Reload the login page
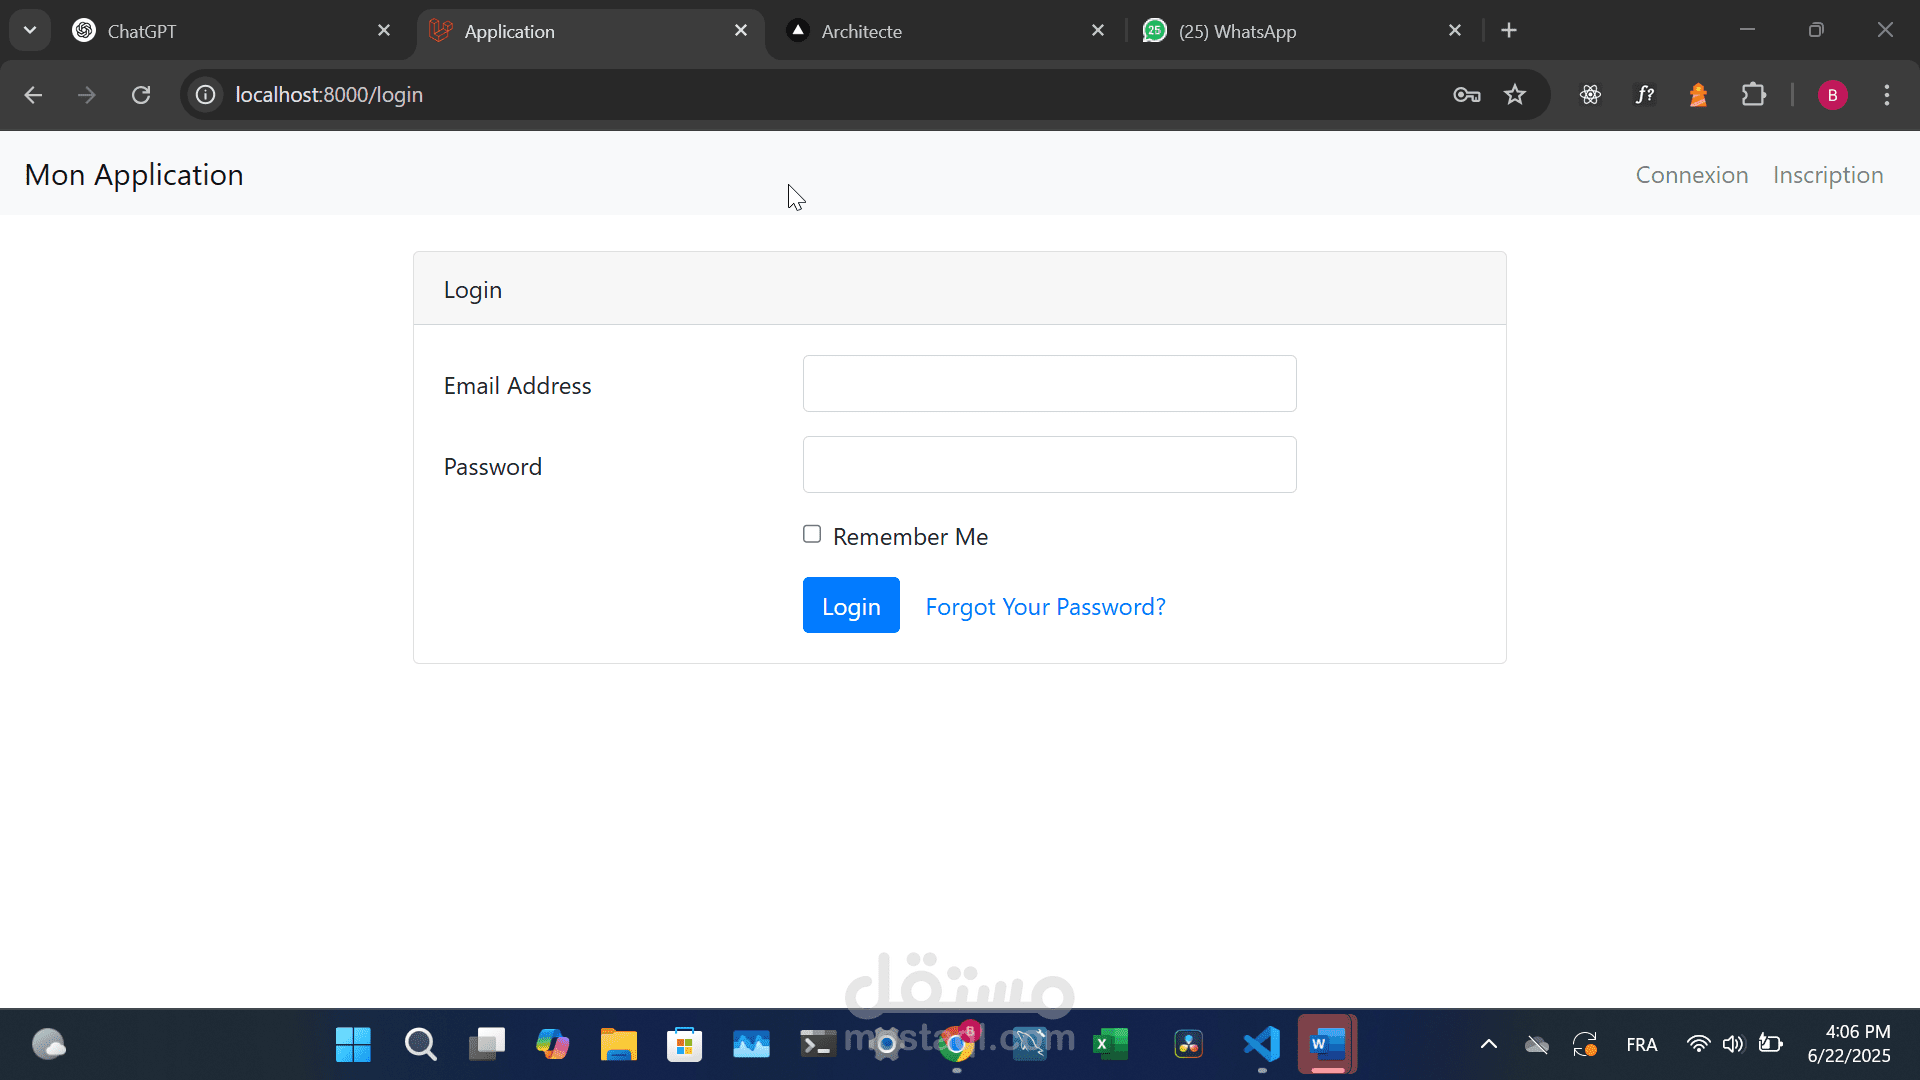Screen dimensions: 1920x1080 (141, 95)
